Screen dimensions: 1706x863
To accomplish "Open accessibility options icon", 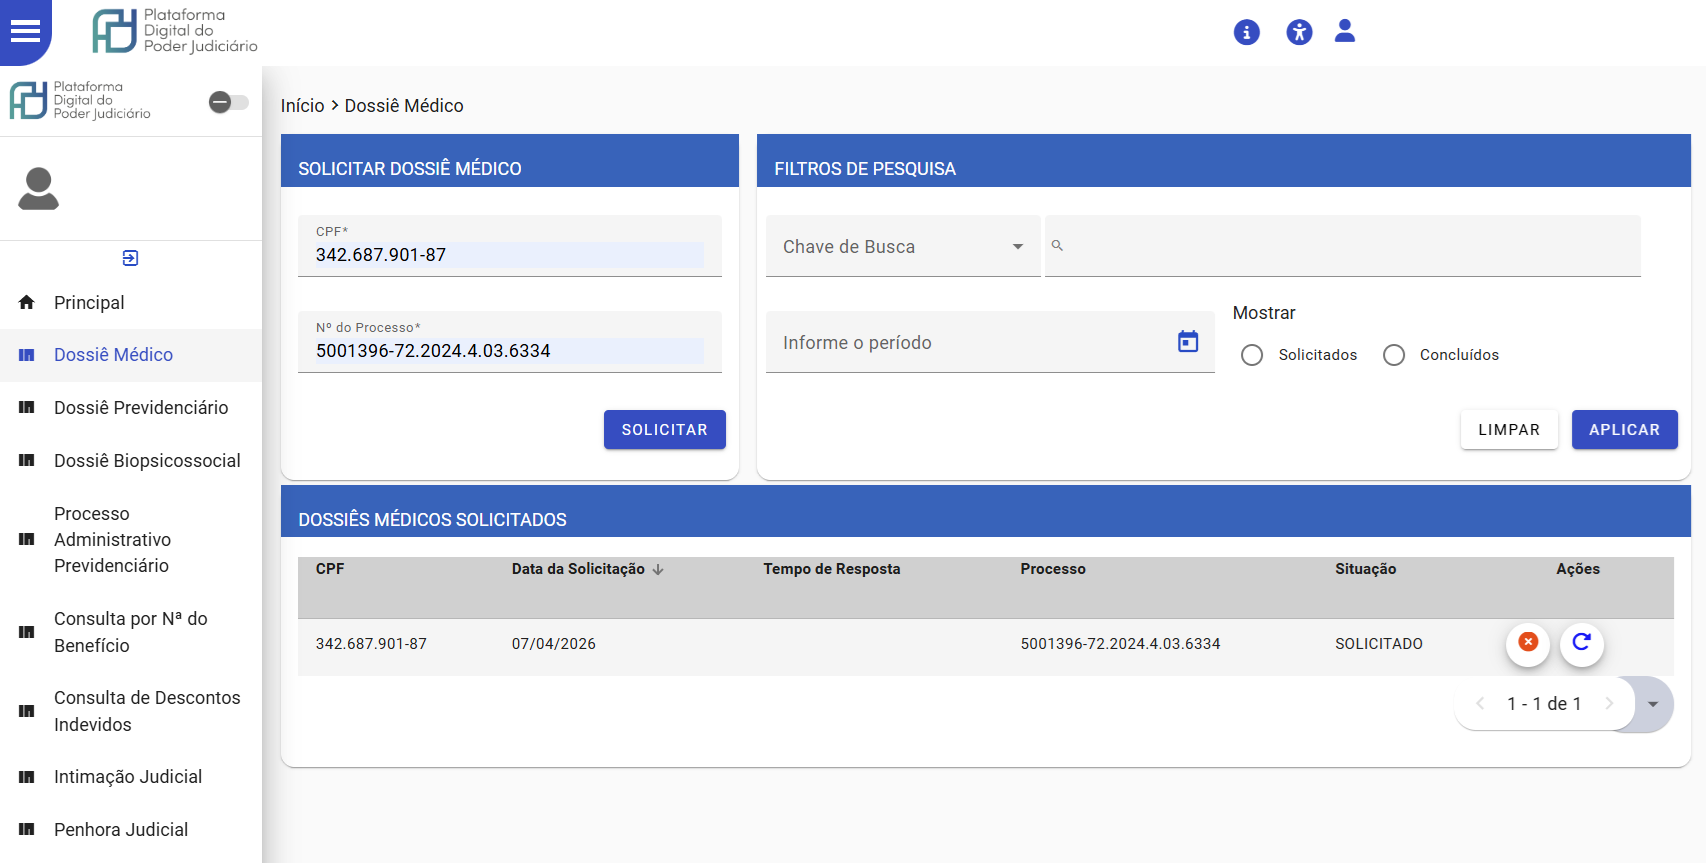I will pos(1299,32).
